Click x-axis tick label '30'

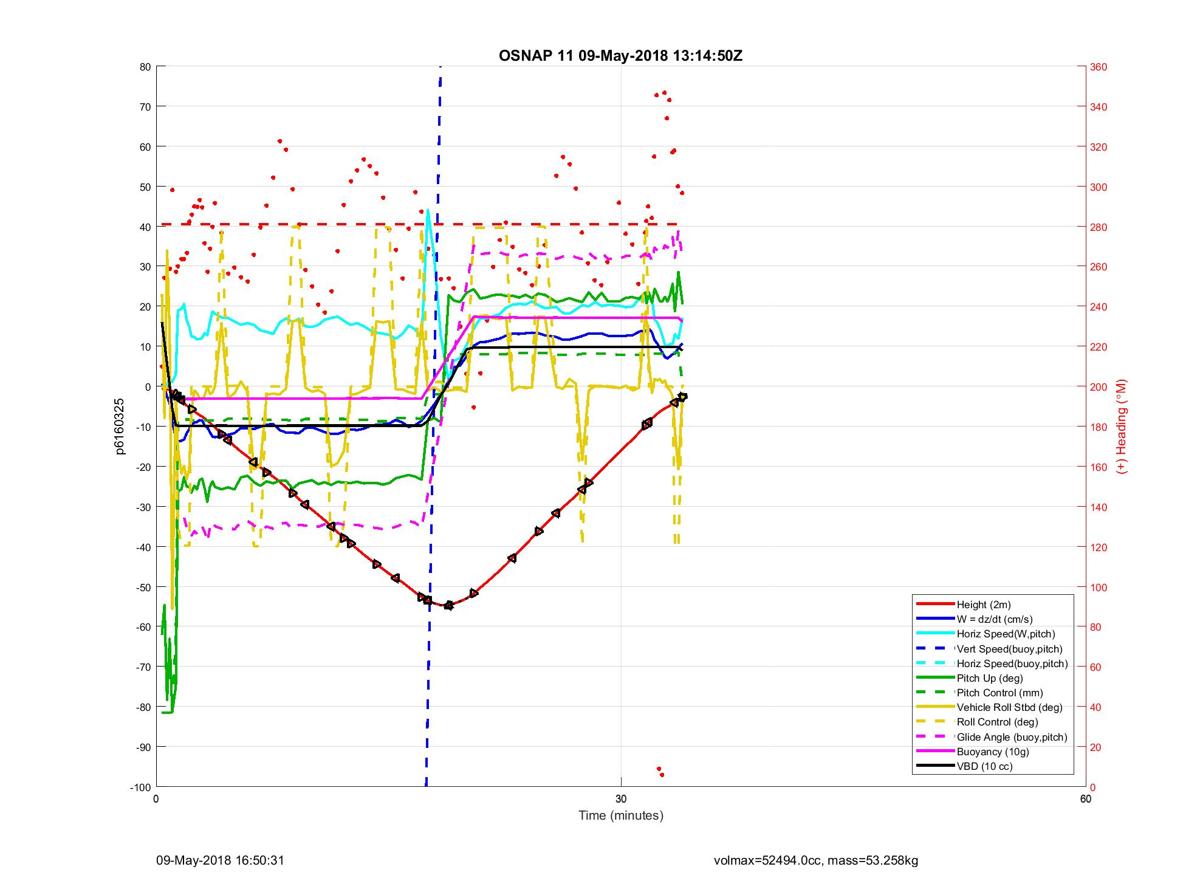click(x=621, y=799)
